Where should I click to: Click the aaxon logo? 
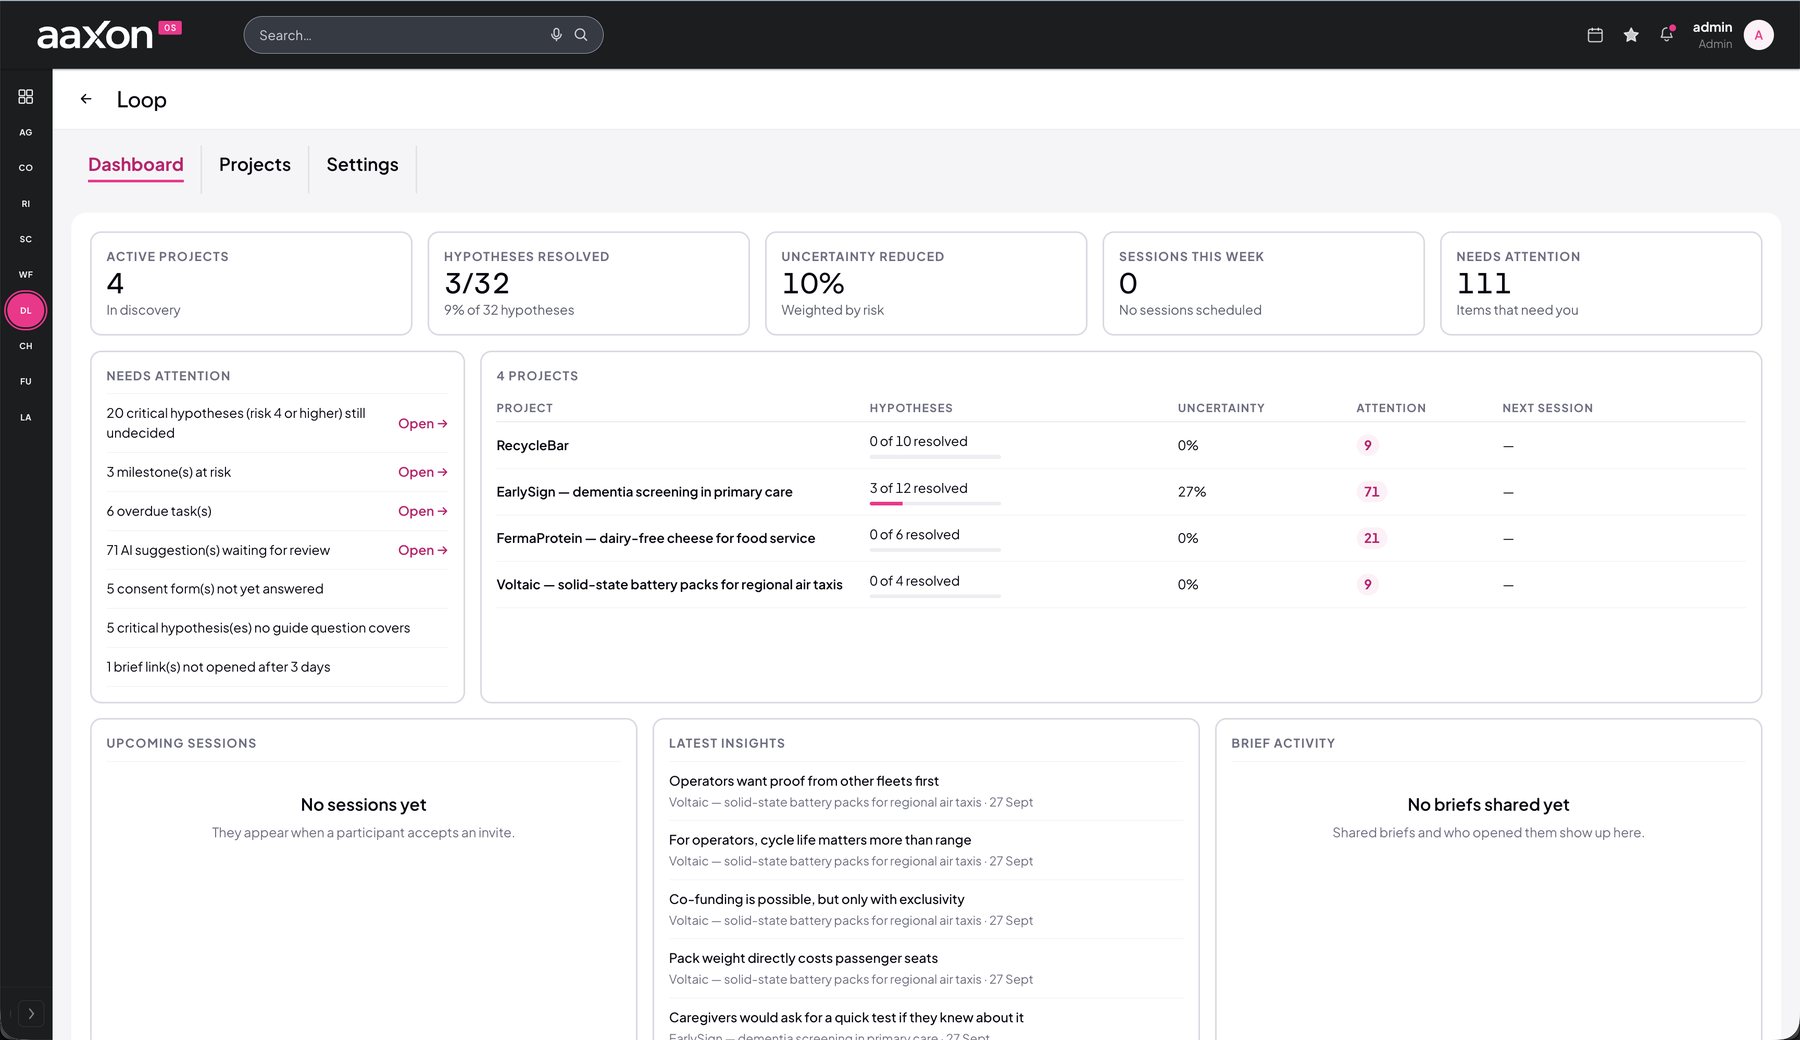pyautogui.click(x=95, y=36)
